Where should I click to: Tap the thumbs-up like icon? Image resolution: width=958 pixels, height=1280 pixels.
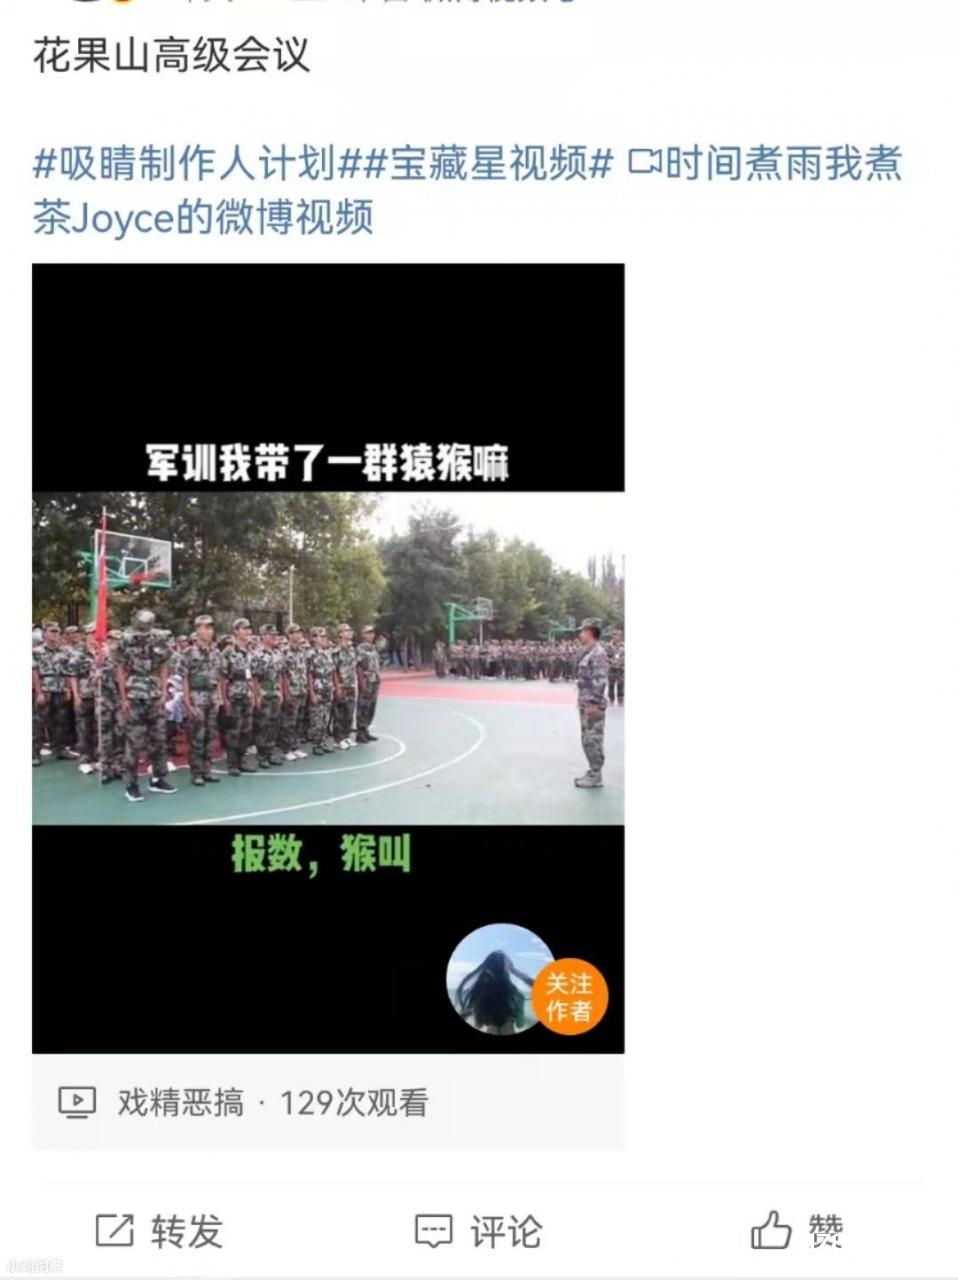[x=771, y=1230]
